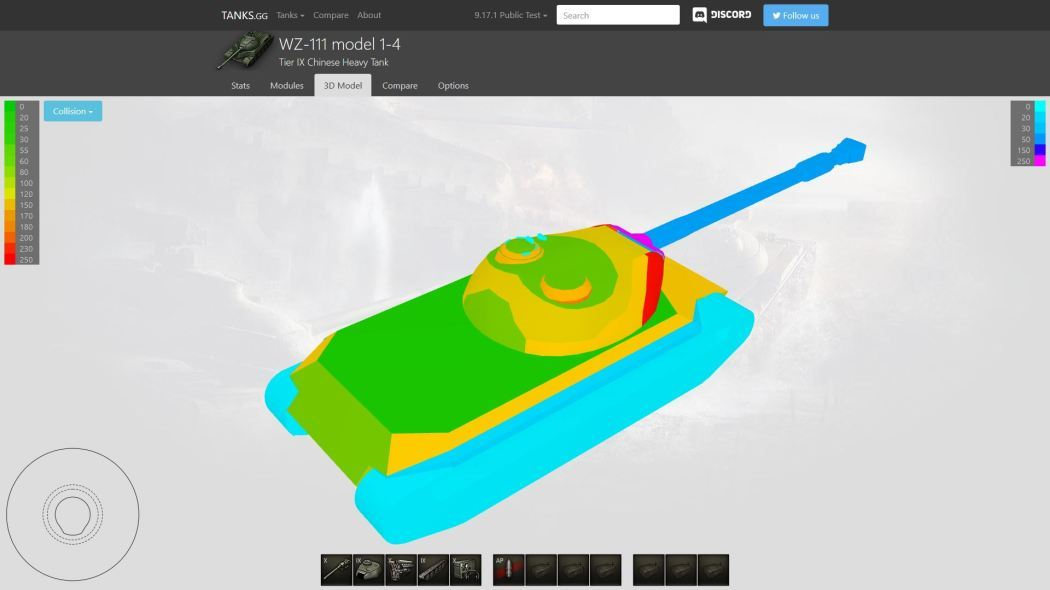Select the AP shell ammo icon
The height and width of the screenshot is (590, 1050).
(x=508, y=570)
